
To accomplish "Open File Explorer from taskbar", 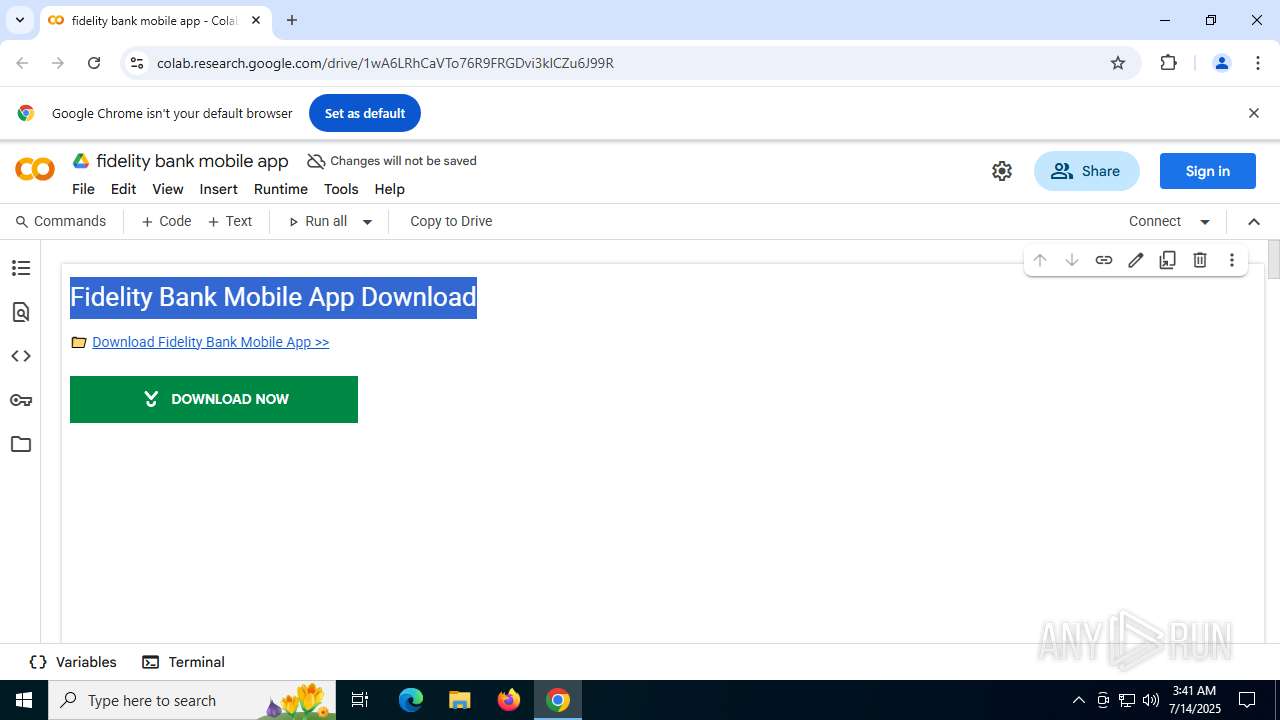I will (460, 700).
